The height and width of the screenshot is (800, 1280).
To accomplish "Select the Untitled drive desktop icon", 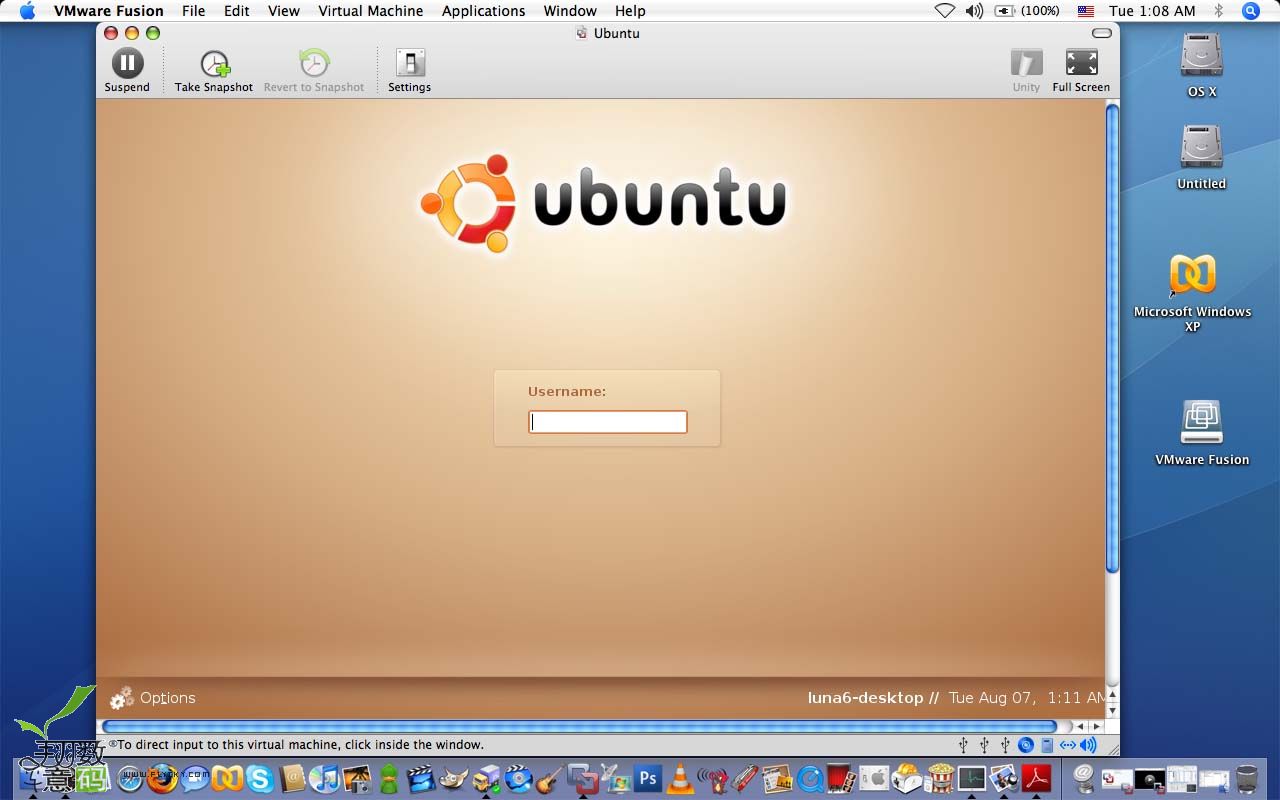I will [x=1201, y=146].
